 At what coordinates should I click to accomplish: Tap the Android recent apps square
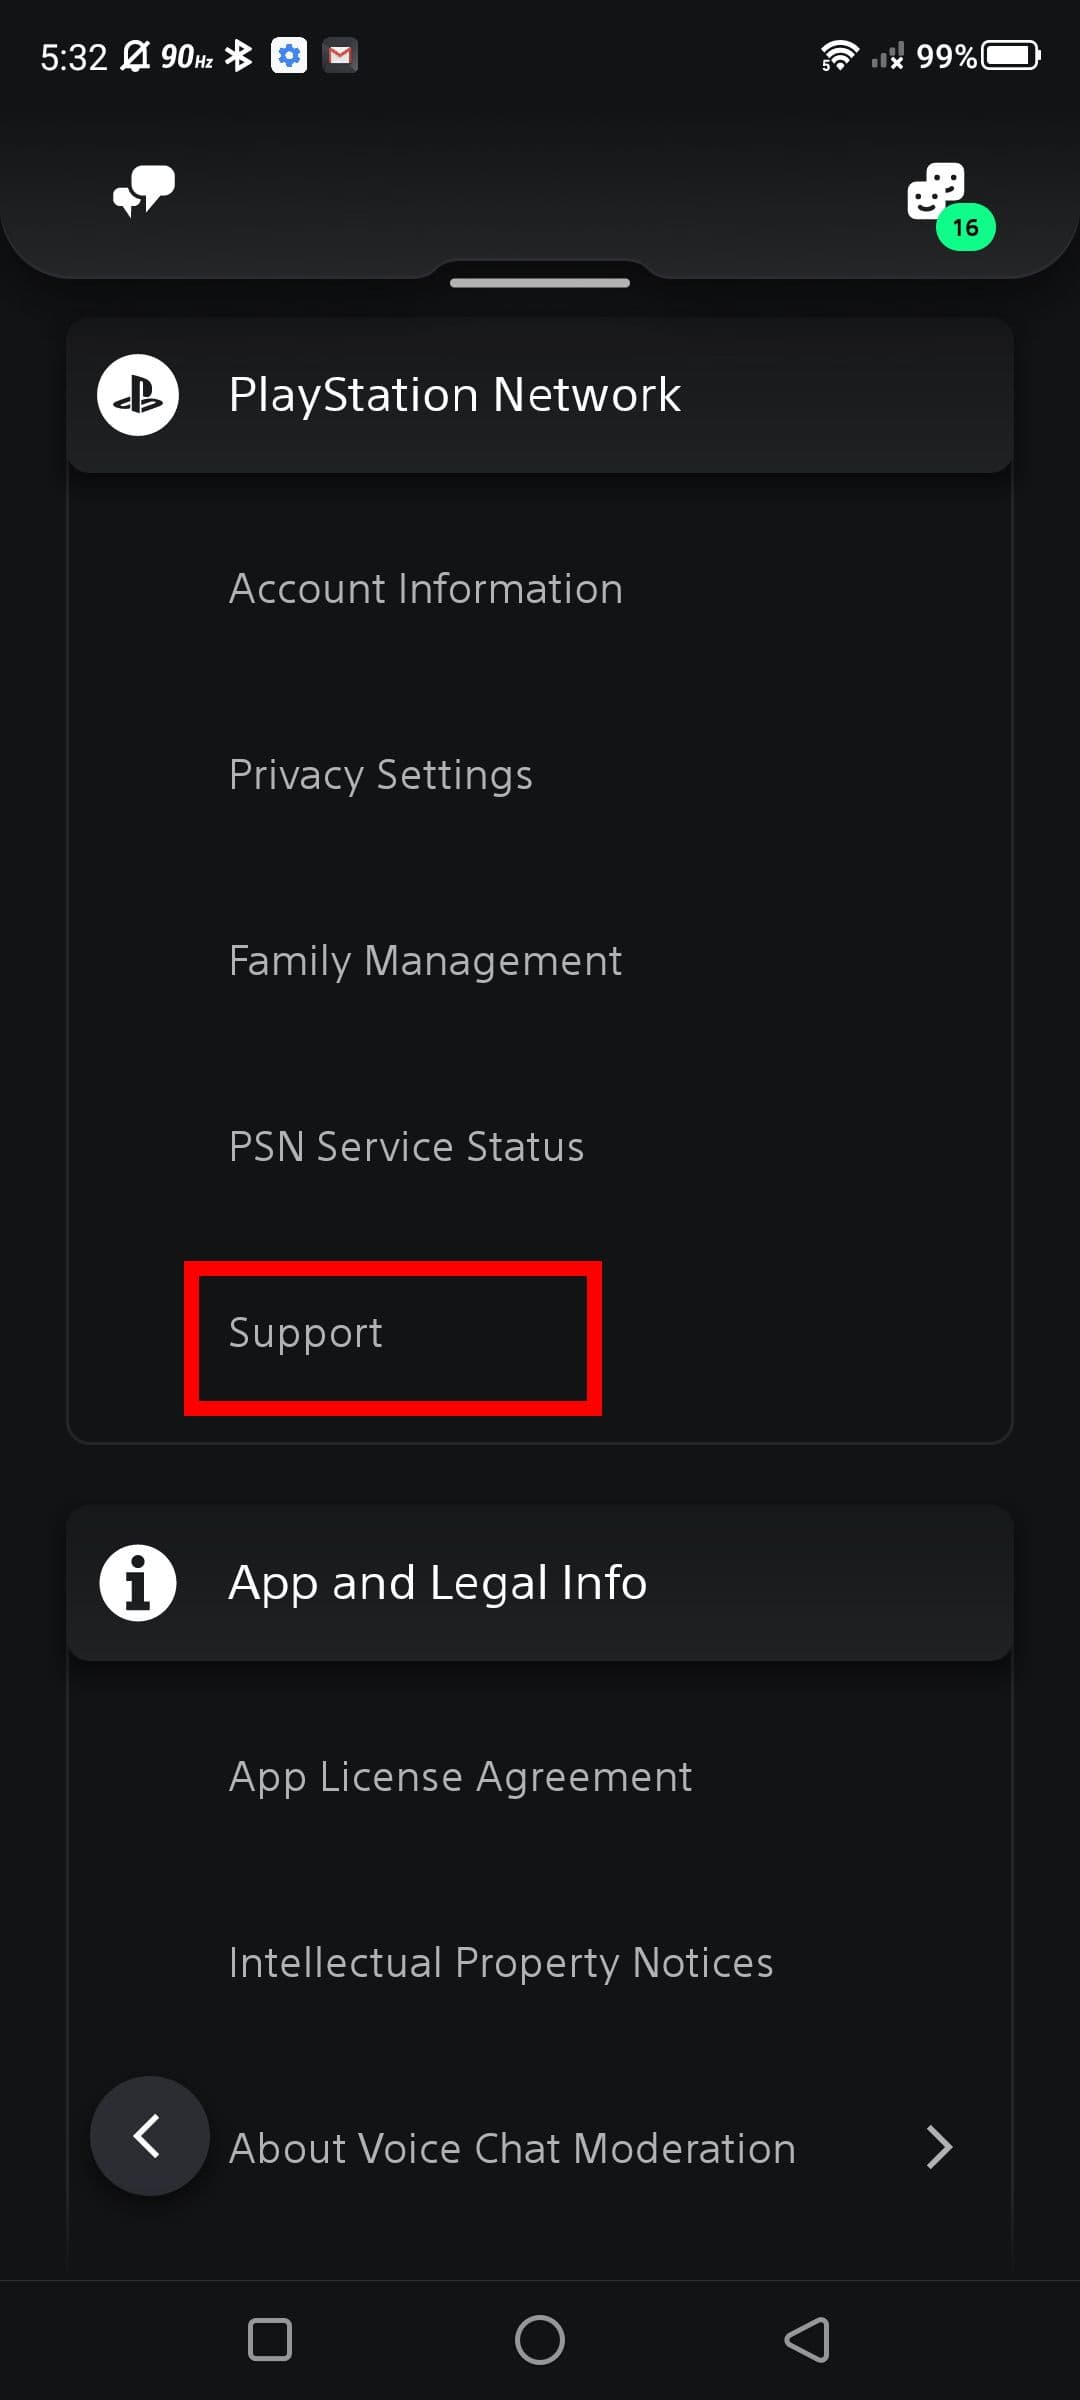coord(270,2340)
